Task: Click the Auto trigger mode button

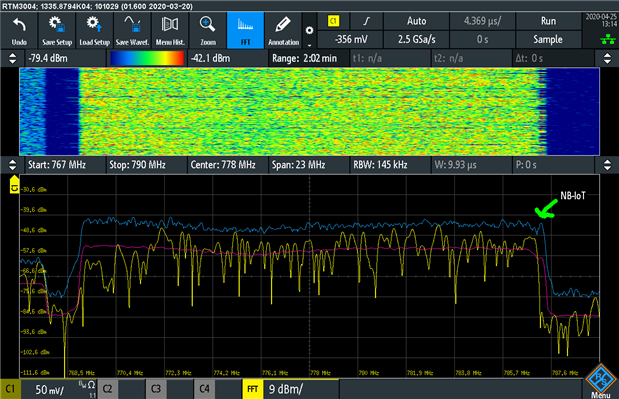Action: (x=416, y=21)
